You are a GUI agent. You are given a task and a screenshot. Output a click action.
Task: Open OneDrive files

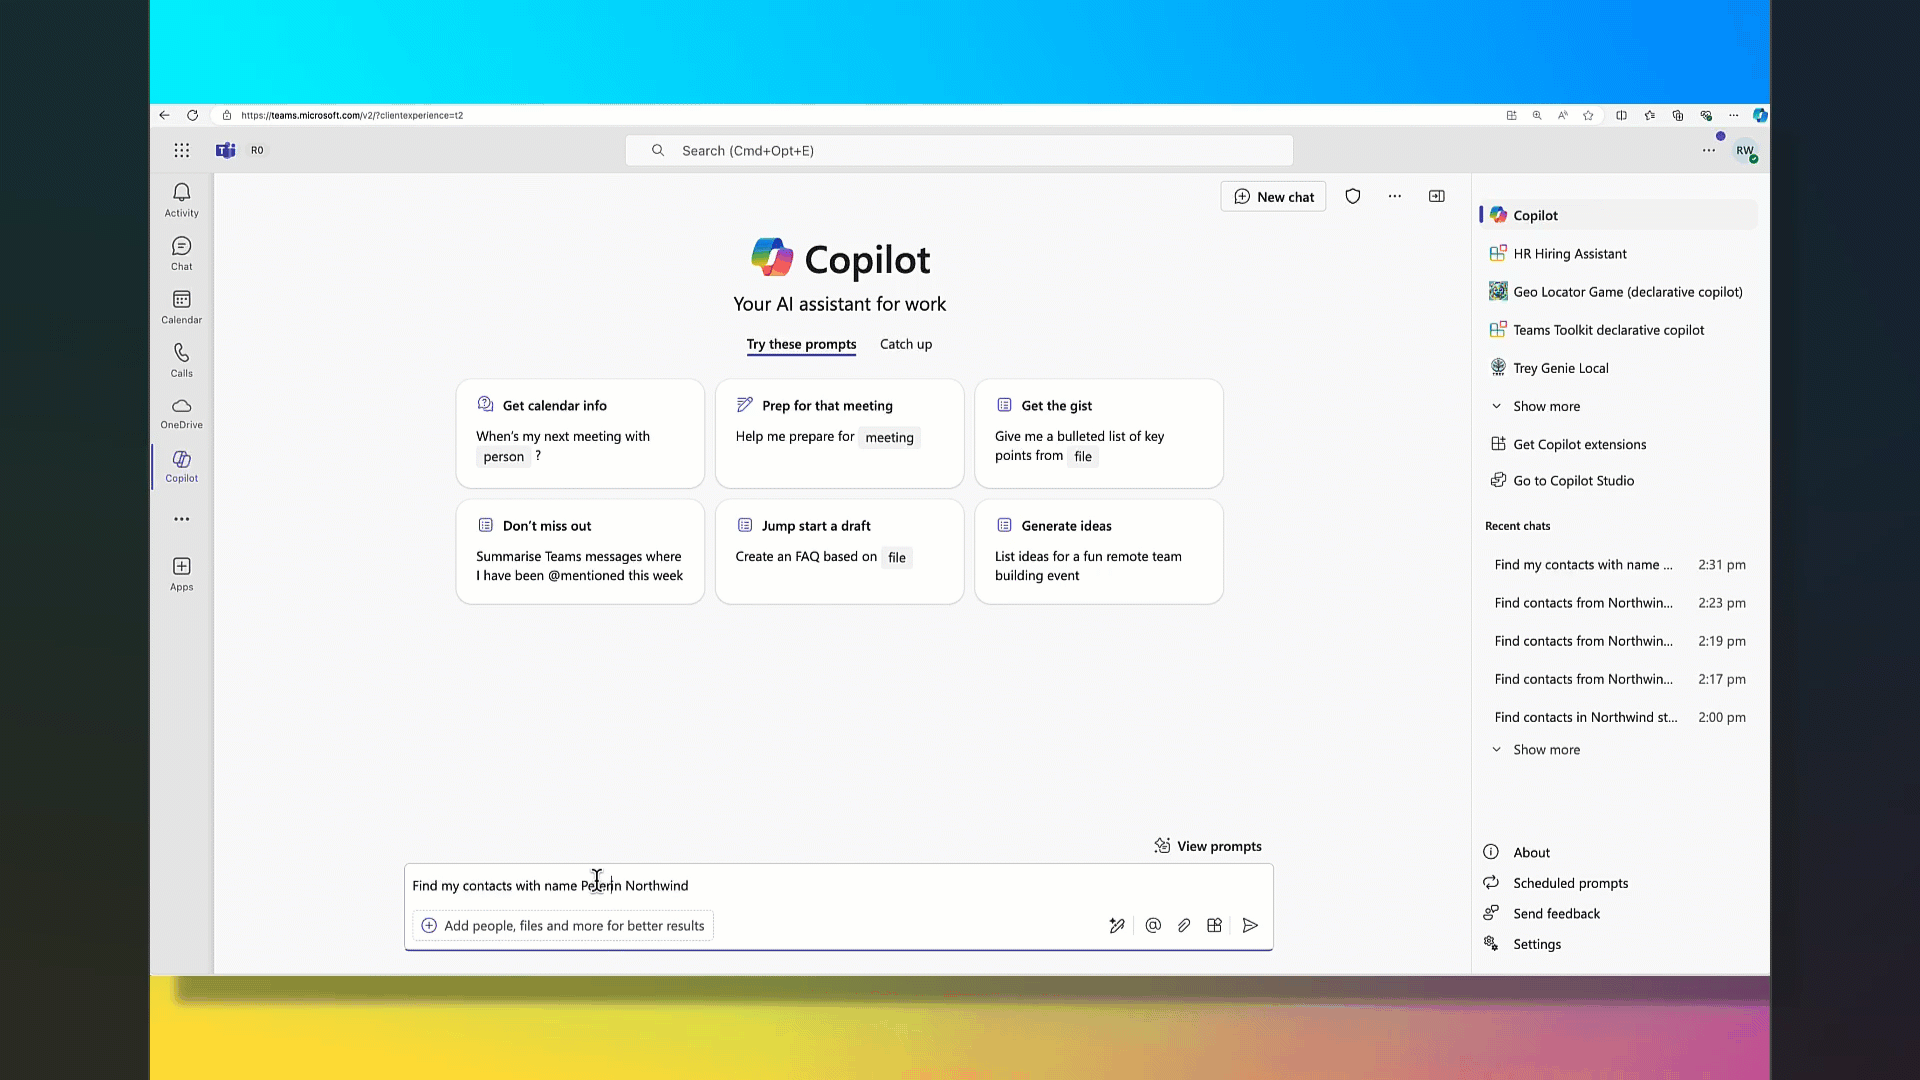click(181, 411)
